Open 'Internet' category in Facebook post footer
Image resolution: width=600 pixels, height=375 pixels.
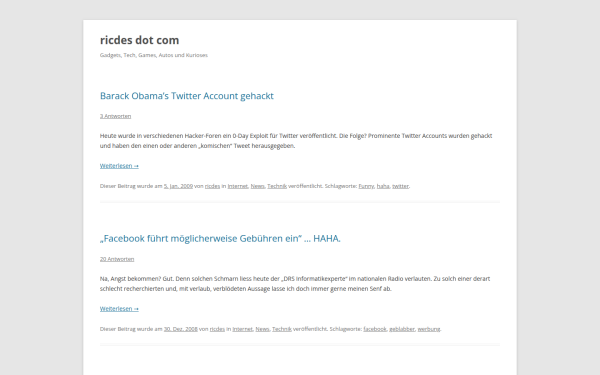243,329
